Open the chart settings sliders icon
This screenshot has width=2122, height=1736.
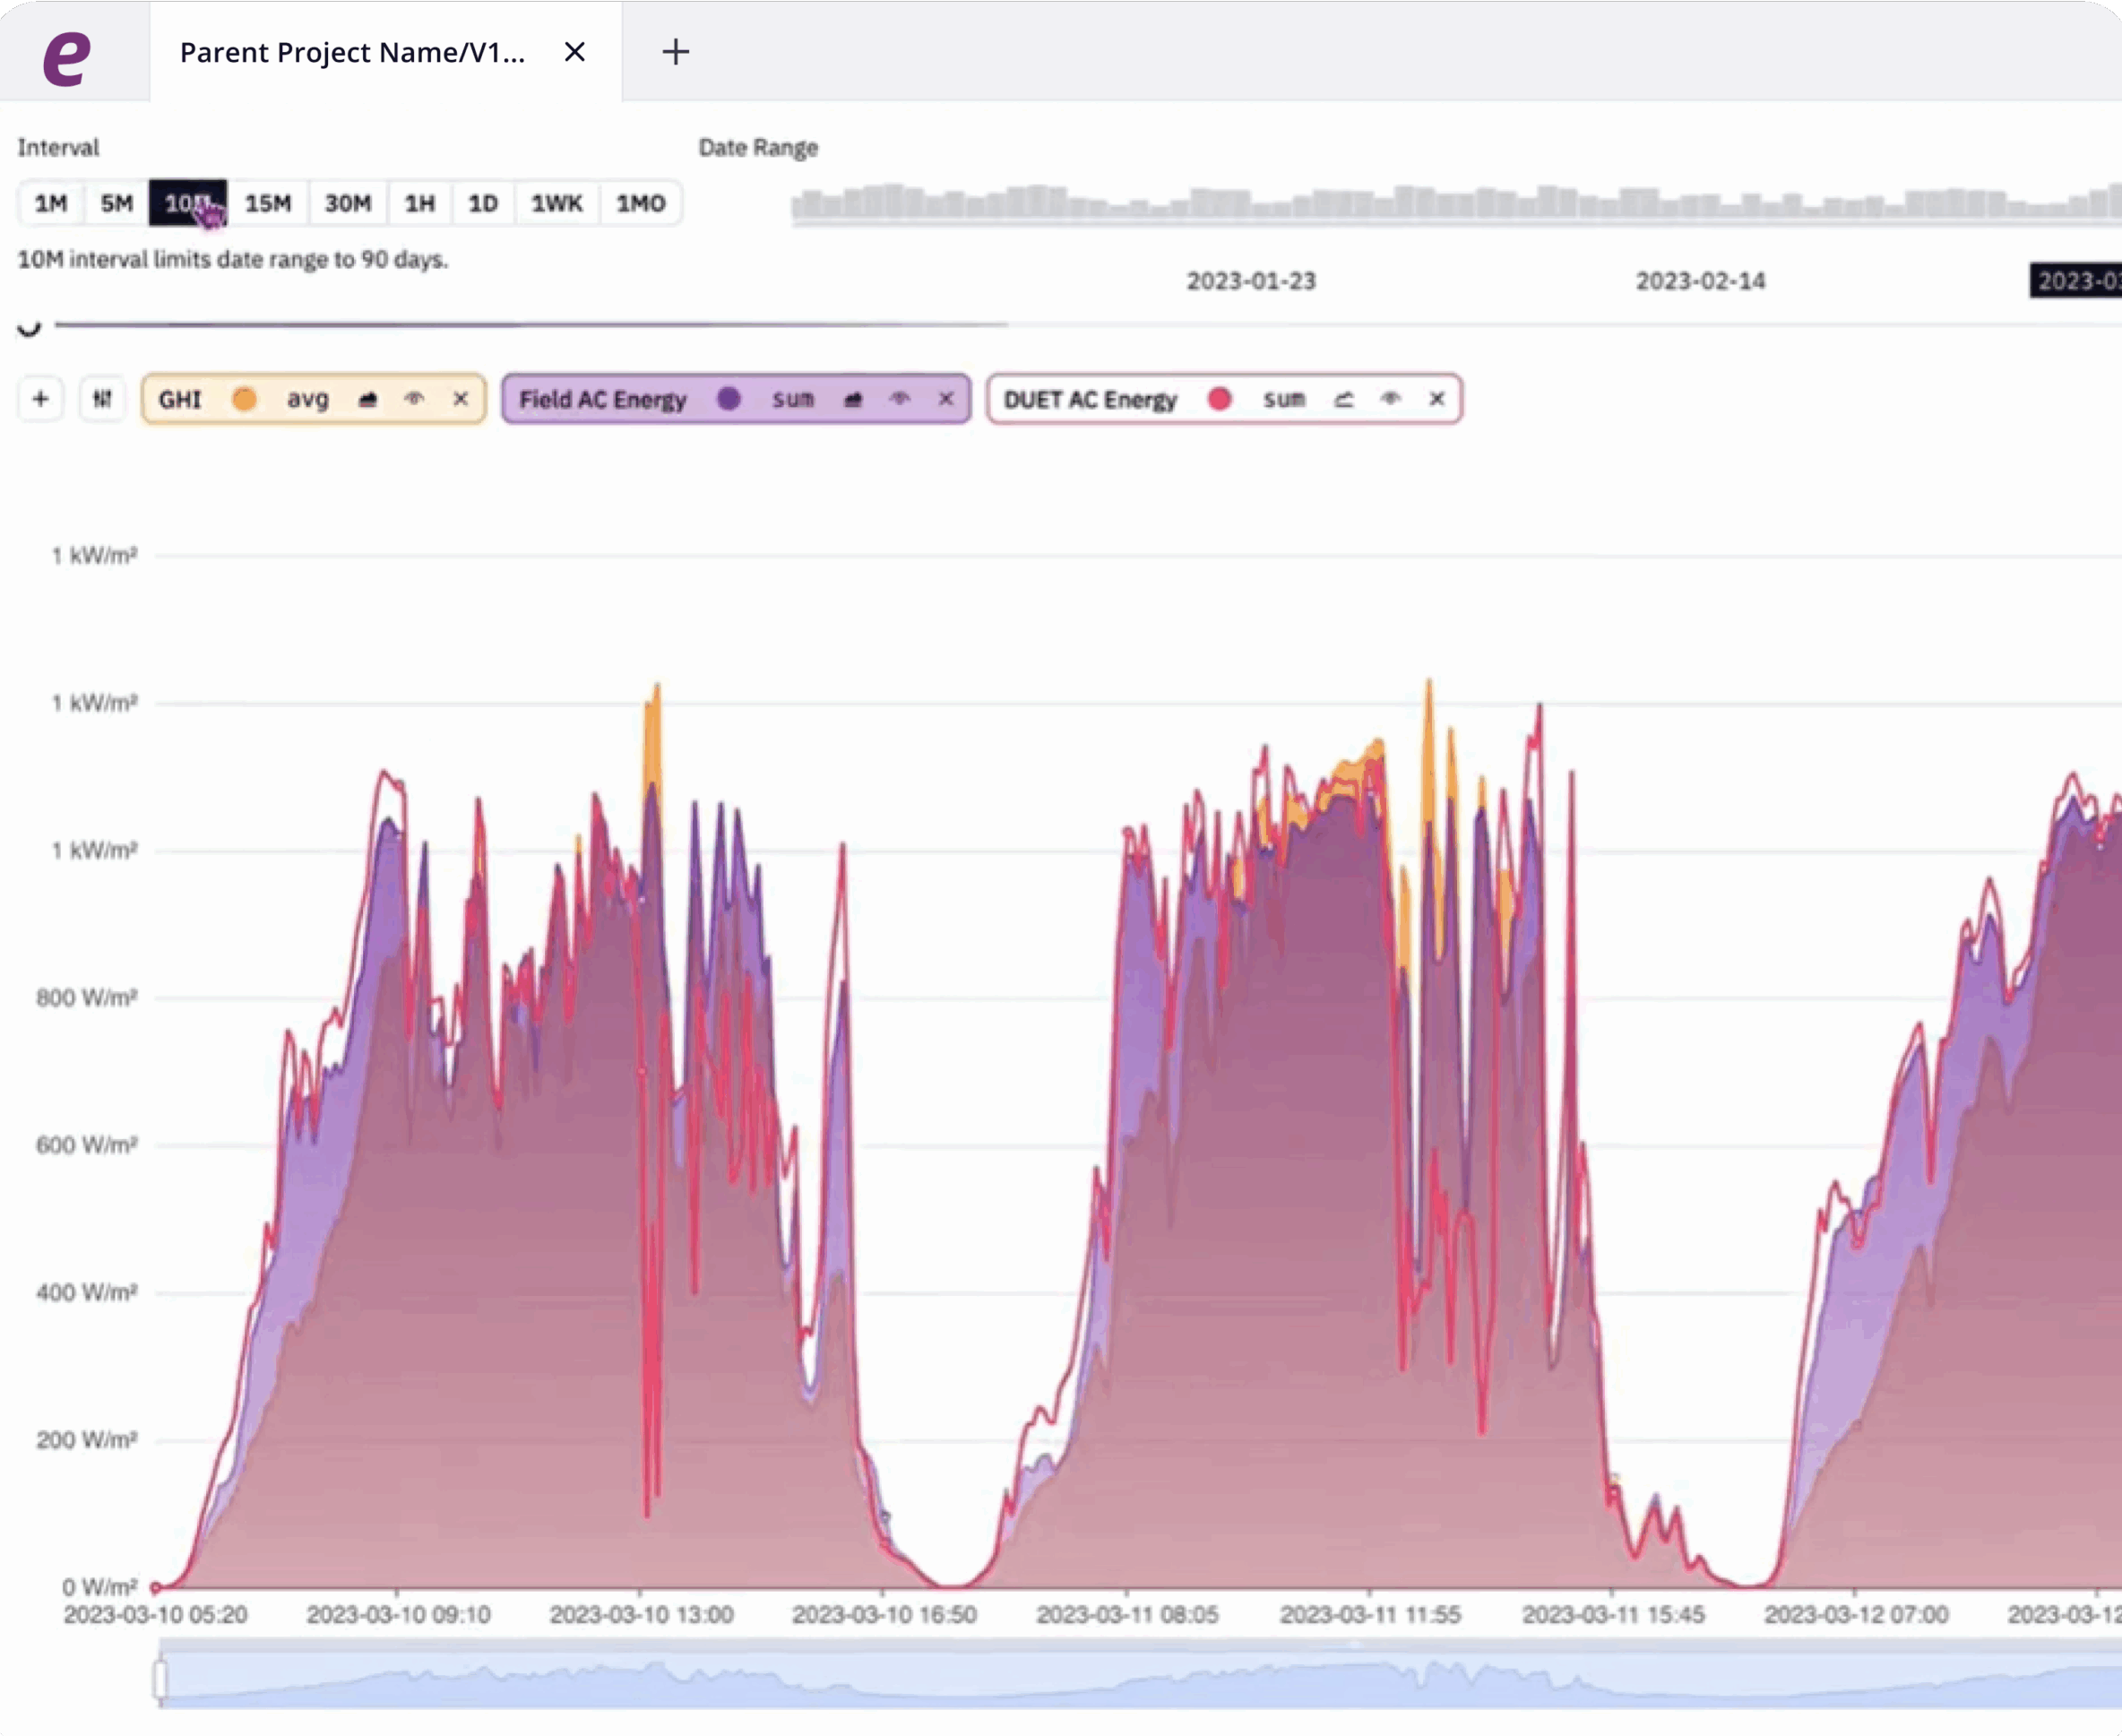102,399
